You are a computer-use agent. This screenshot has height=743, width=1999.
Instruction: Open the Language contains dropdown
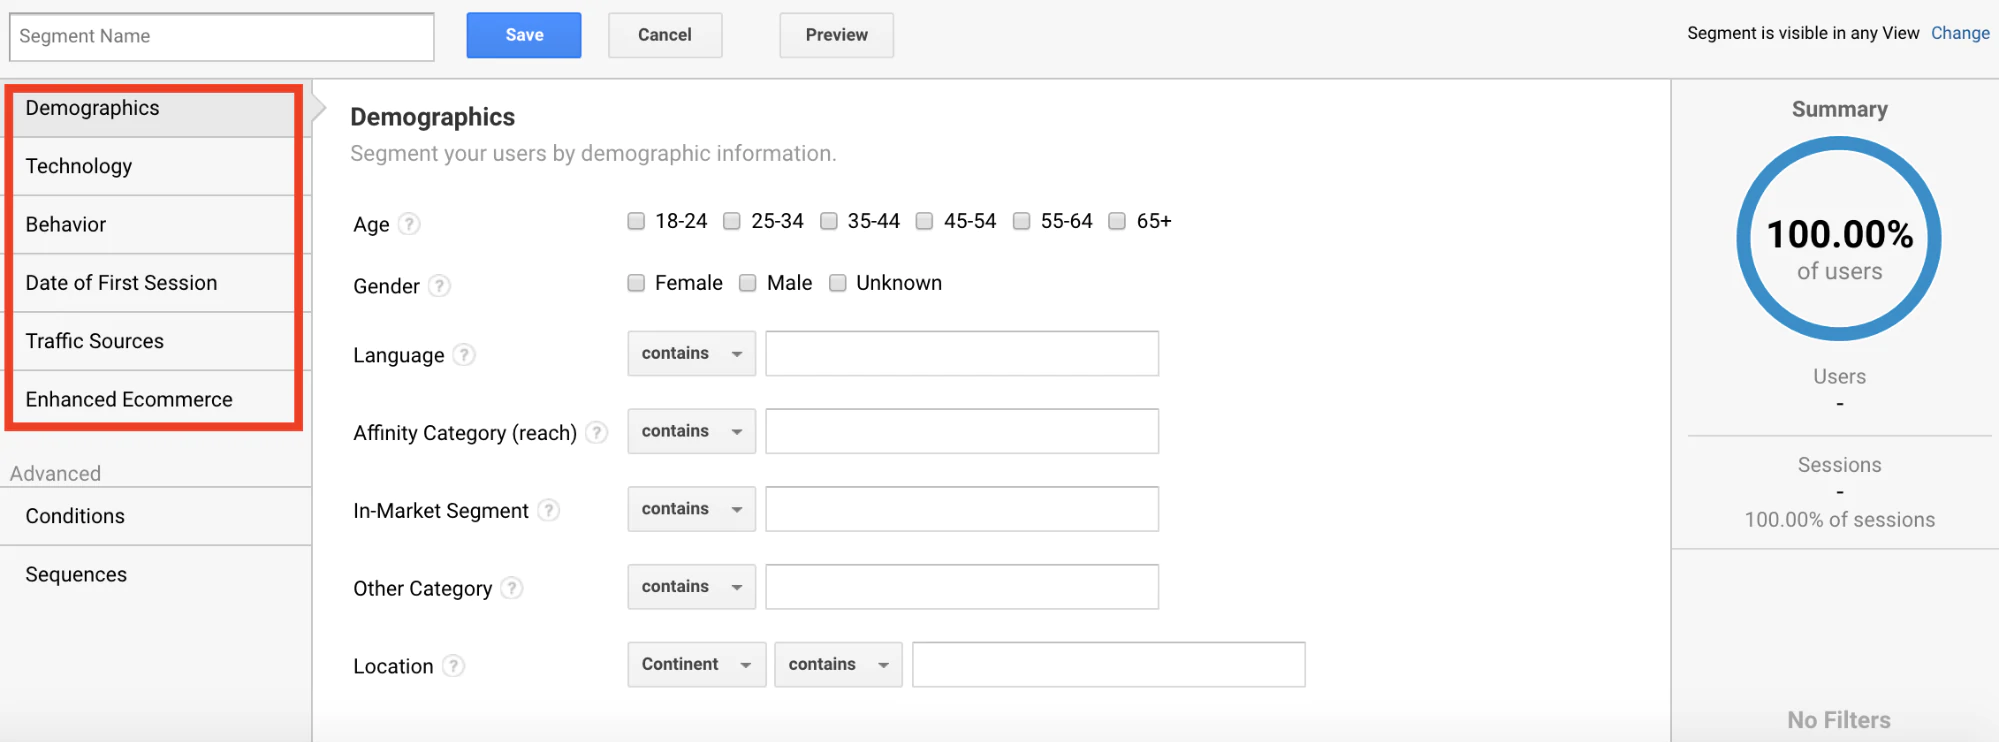tap(691, 354)
